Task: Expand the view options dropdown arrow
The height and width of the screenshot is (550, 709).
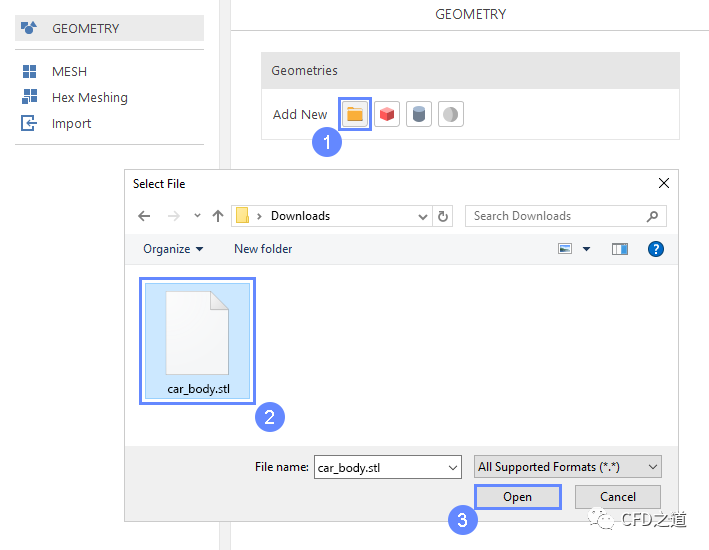Action: point(586,249)
